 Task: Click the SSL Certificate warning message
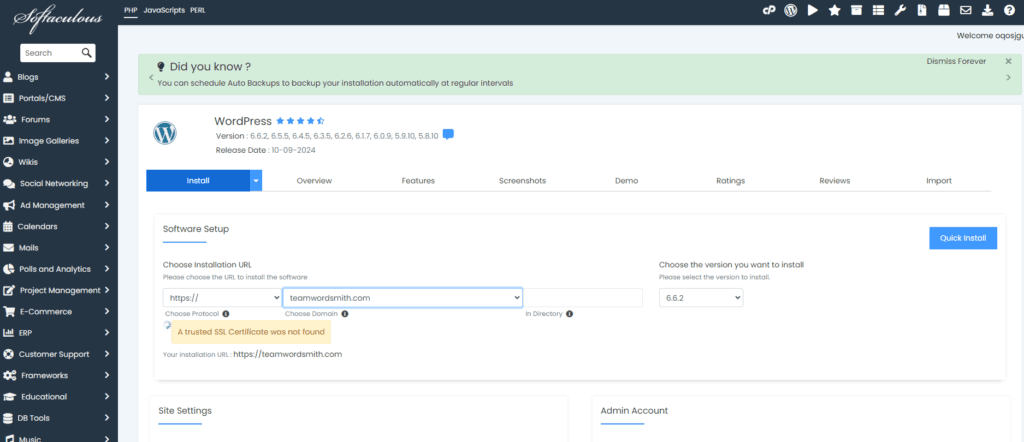(251, 332)
